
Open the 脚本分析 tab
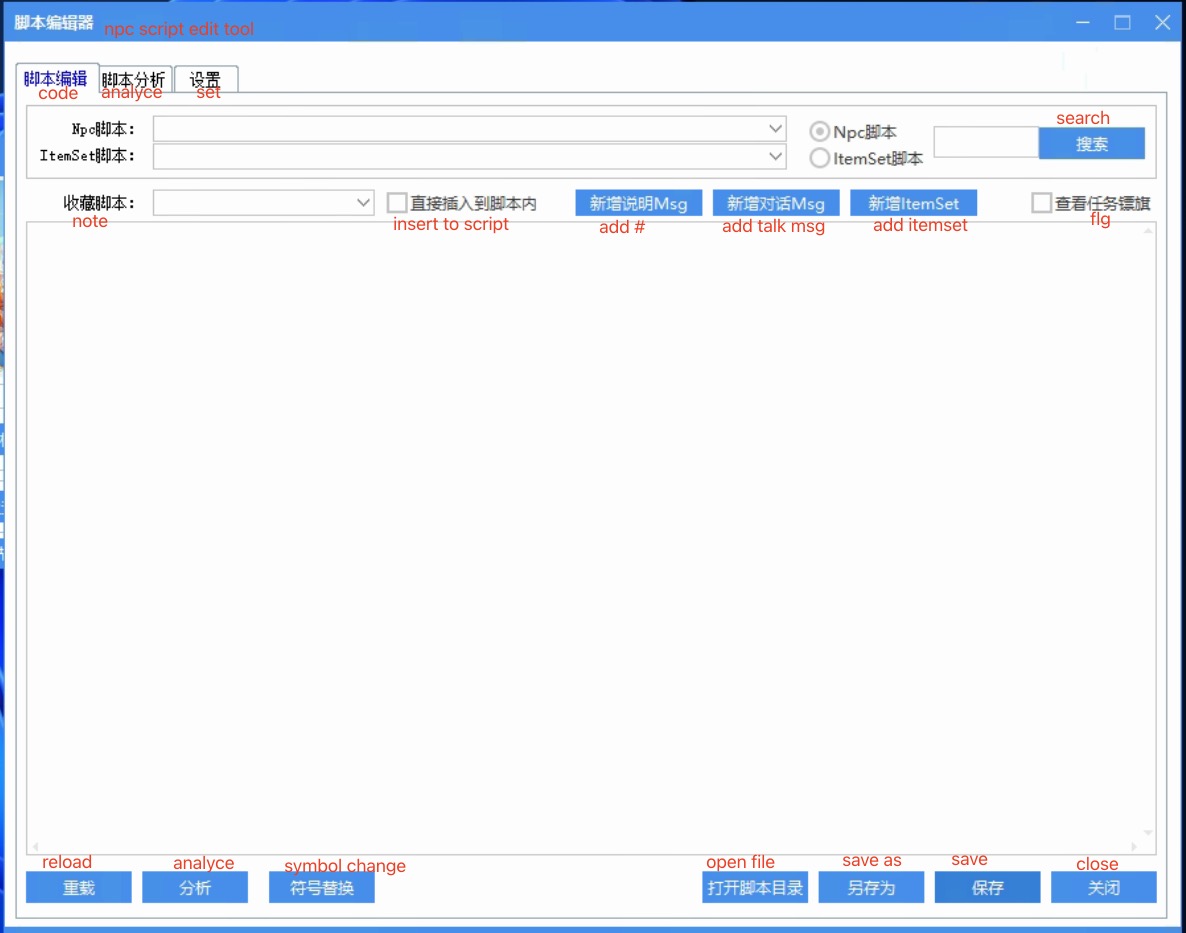click(x=134, y=79)
